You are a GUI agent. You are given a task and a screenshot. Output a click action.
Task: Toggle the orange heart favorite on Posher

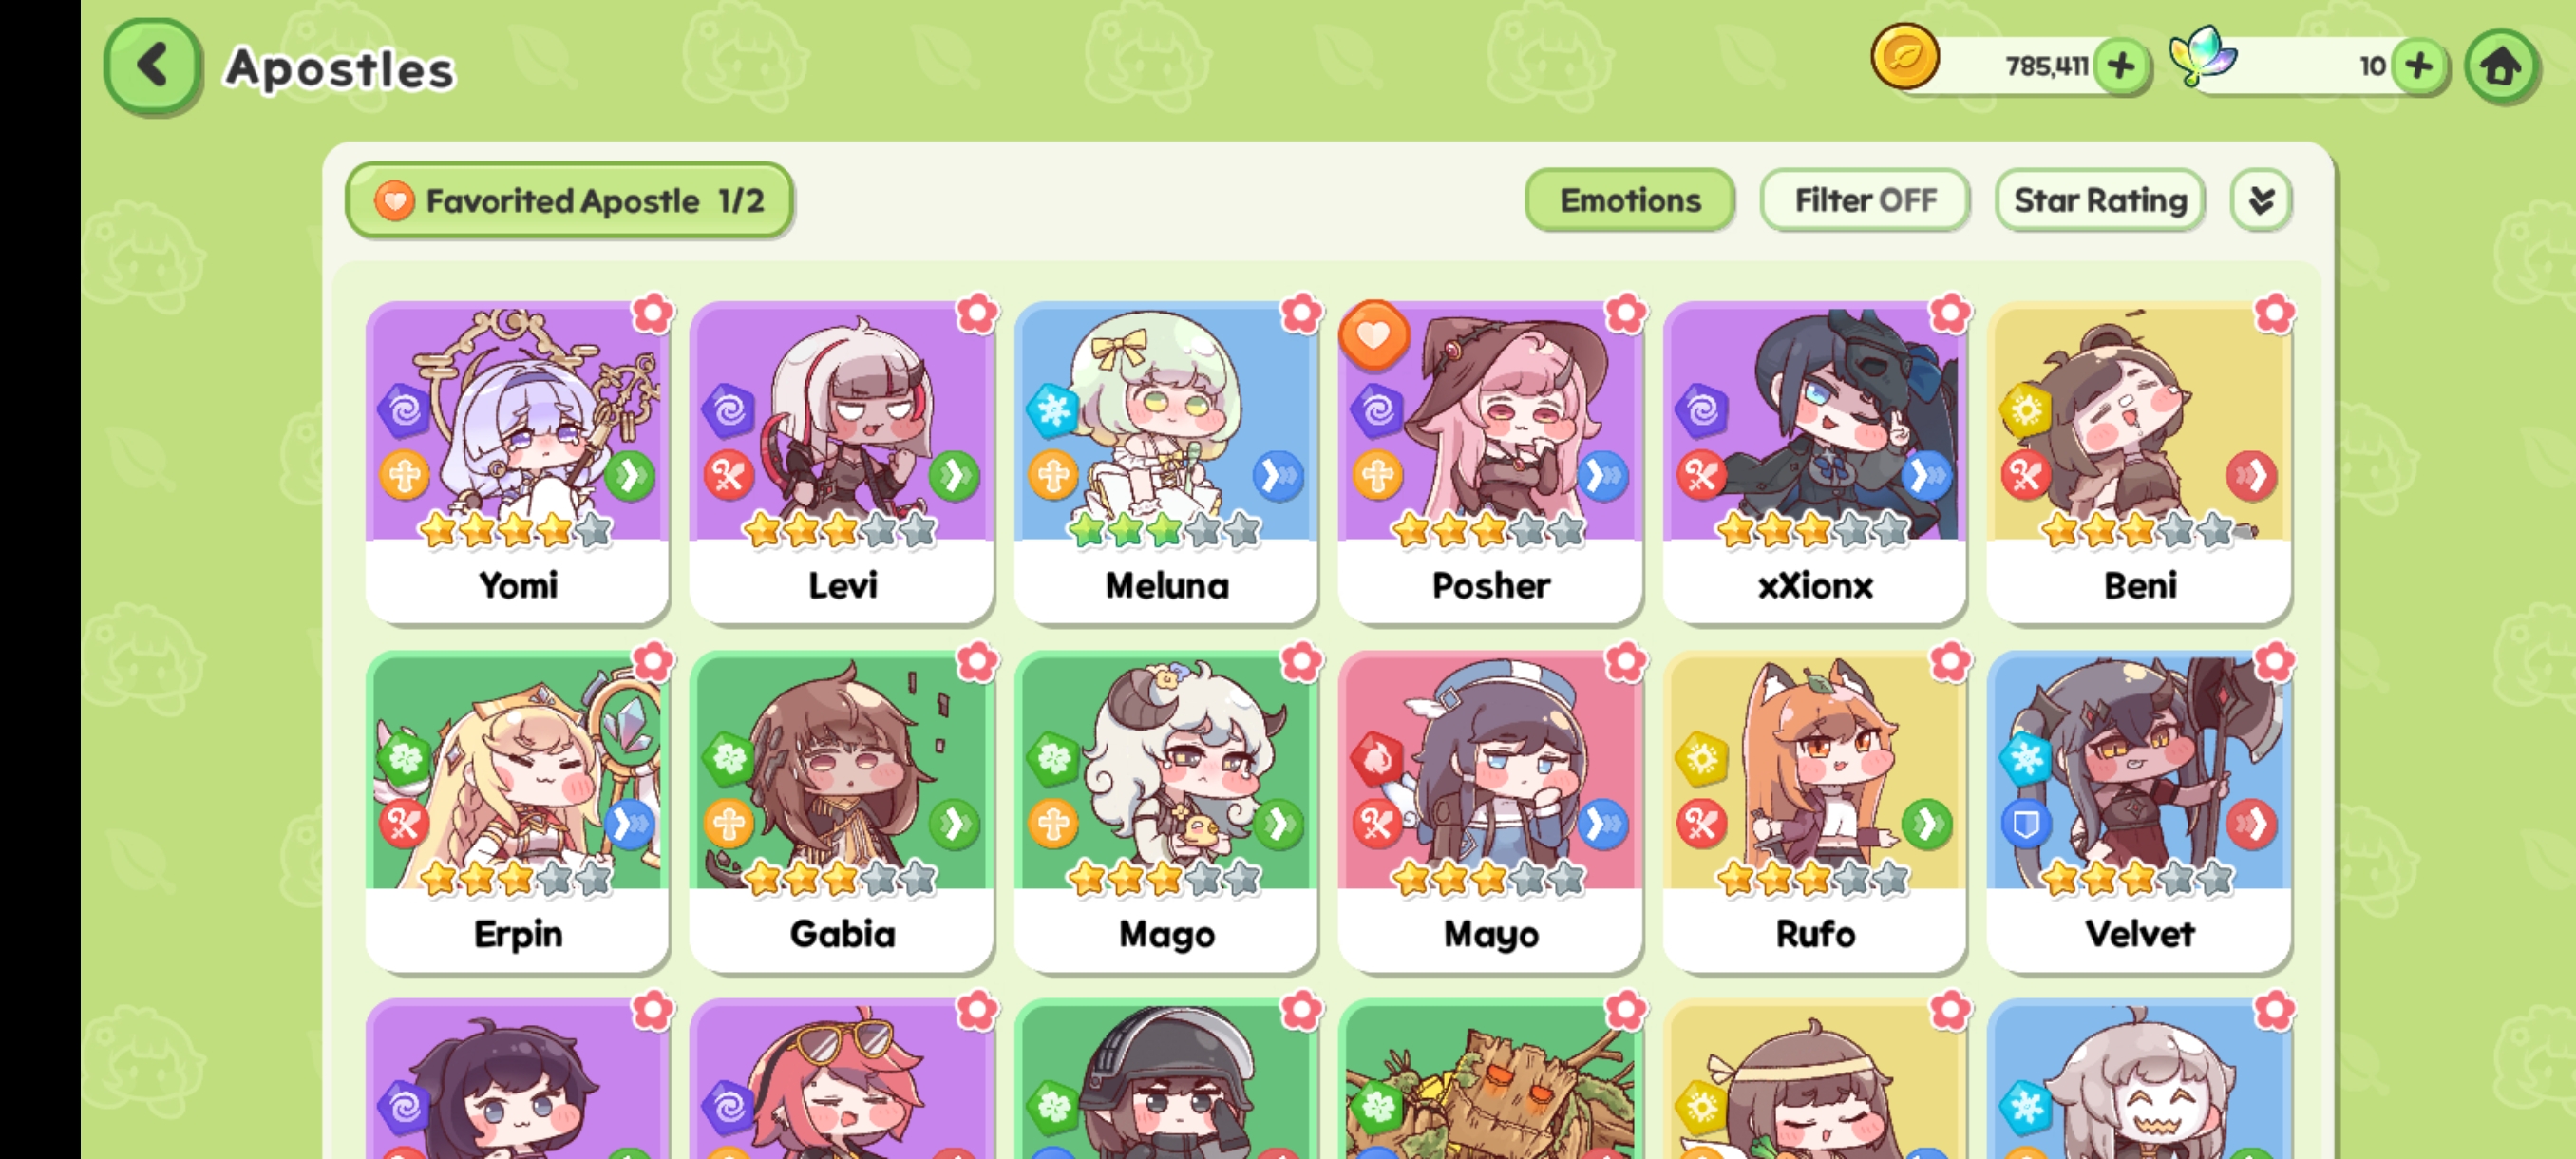(x=1374, y=336)
